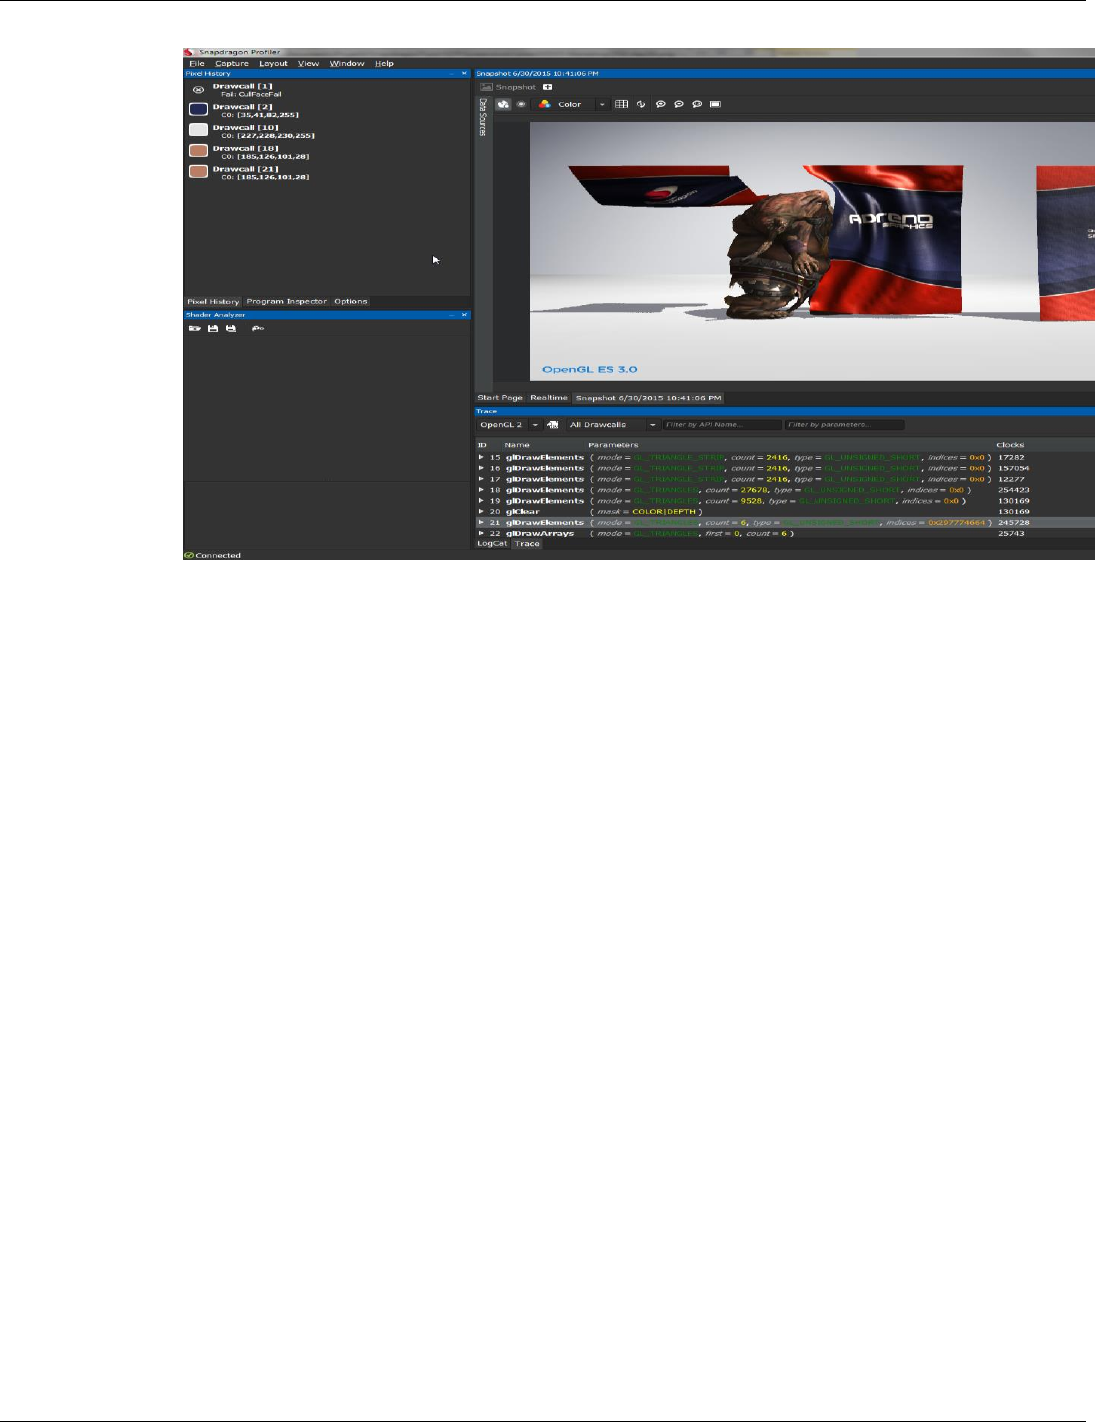Expand trace row 18 glDrawElements
This screenshot has height=1422, width=1095.
click(x=481, y=490)
